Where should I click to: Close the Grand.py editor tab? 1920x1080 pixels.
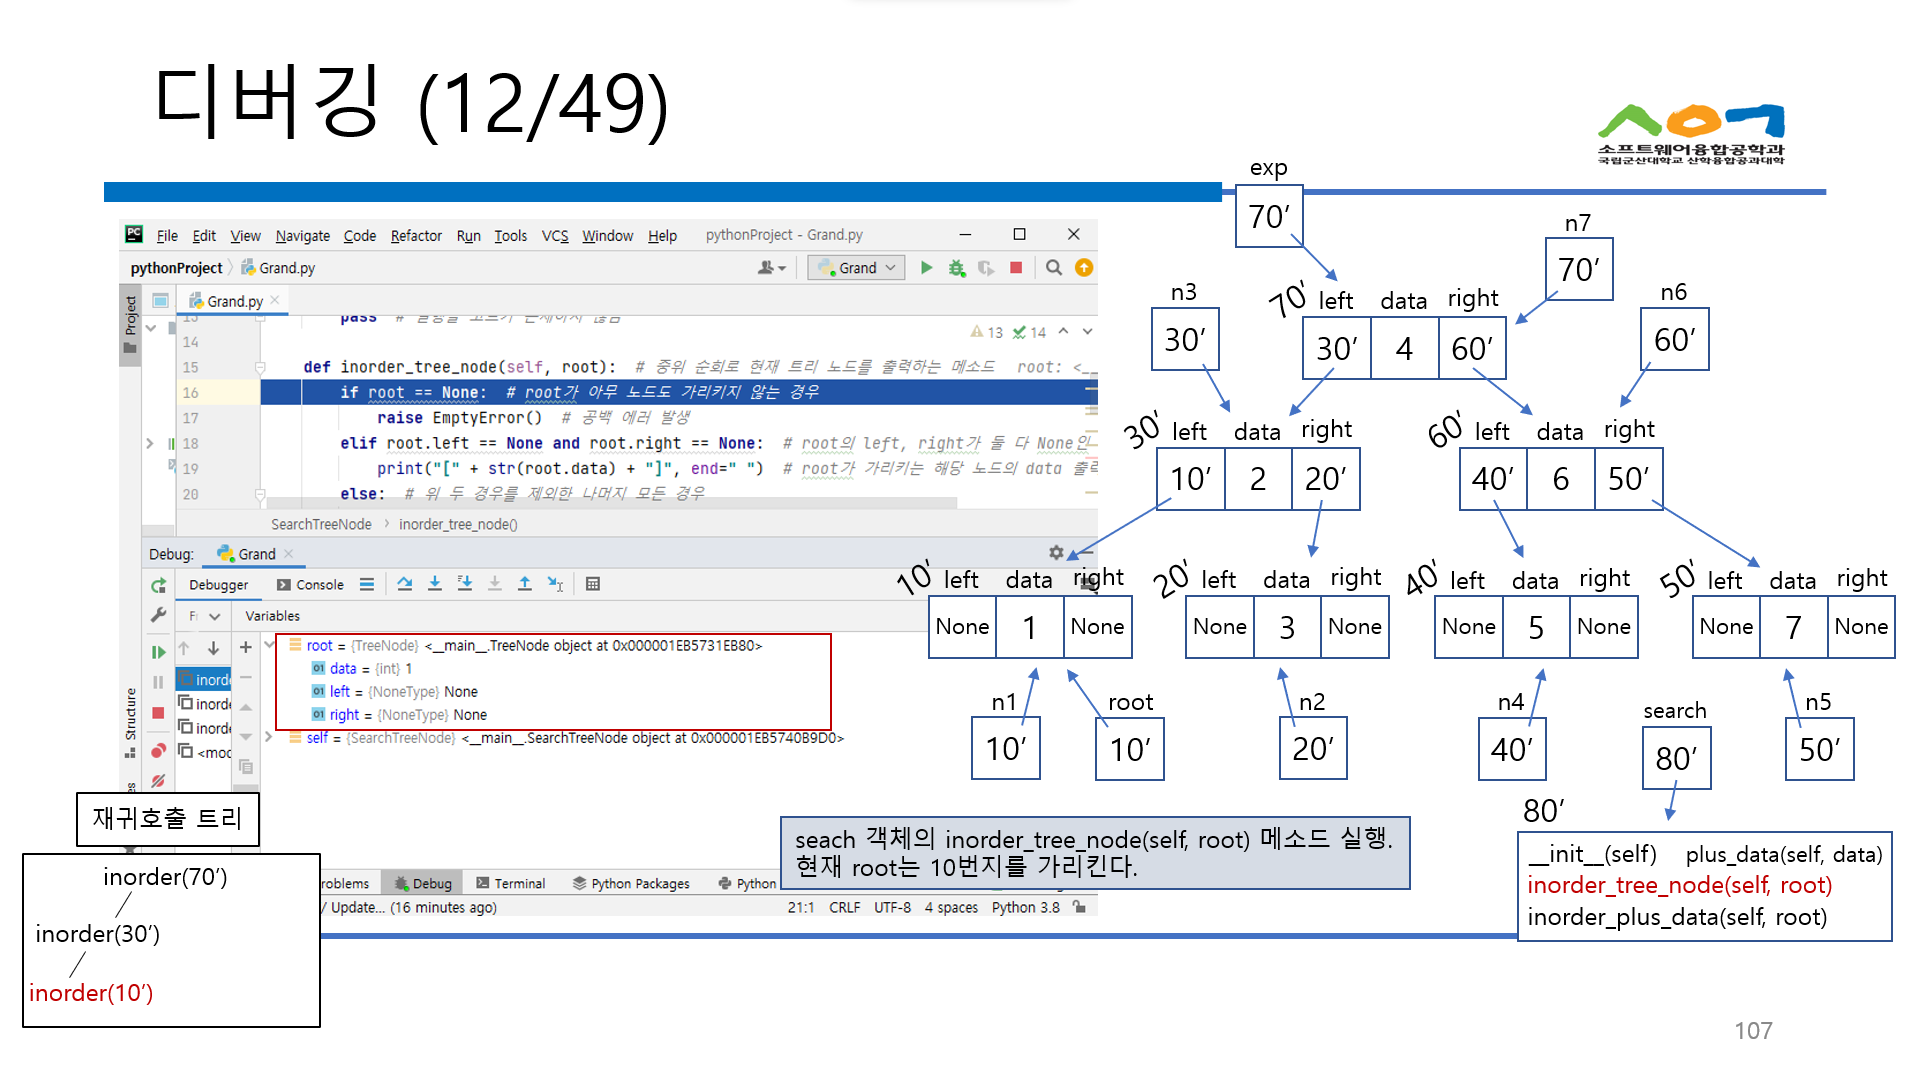[275, 300]
